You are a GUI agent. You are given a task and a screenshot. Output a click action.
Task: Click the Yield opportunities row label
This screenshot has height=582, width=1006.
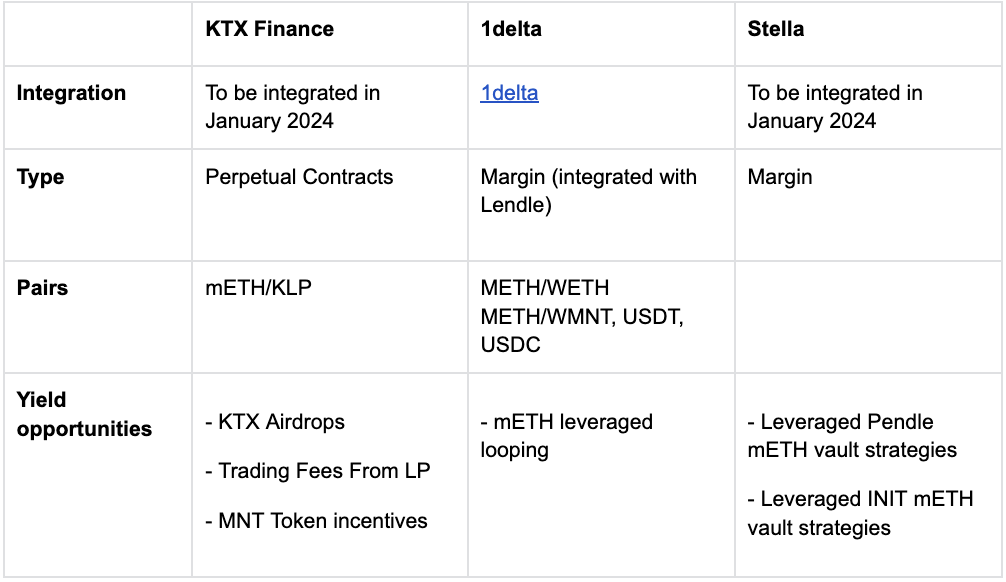coord(84,414)
